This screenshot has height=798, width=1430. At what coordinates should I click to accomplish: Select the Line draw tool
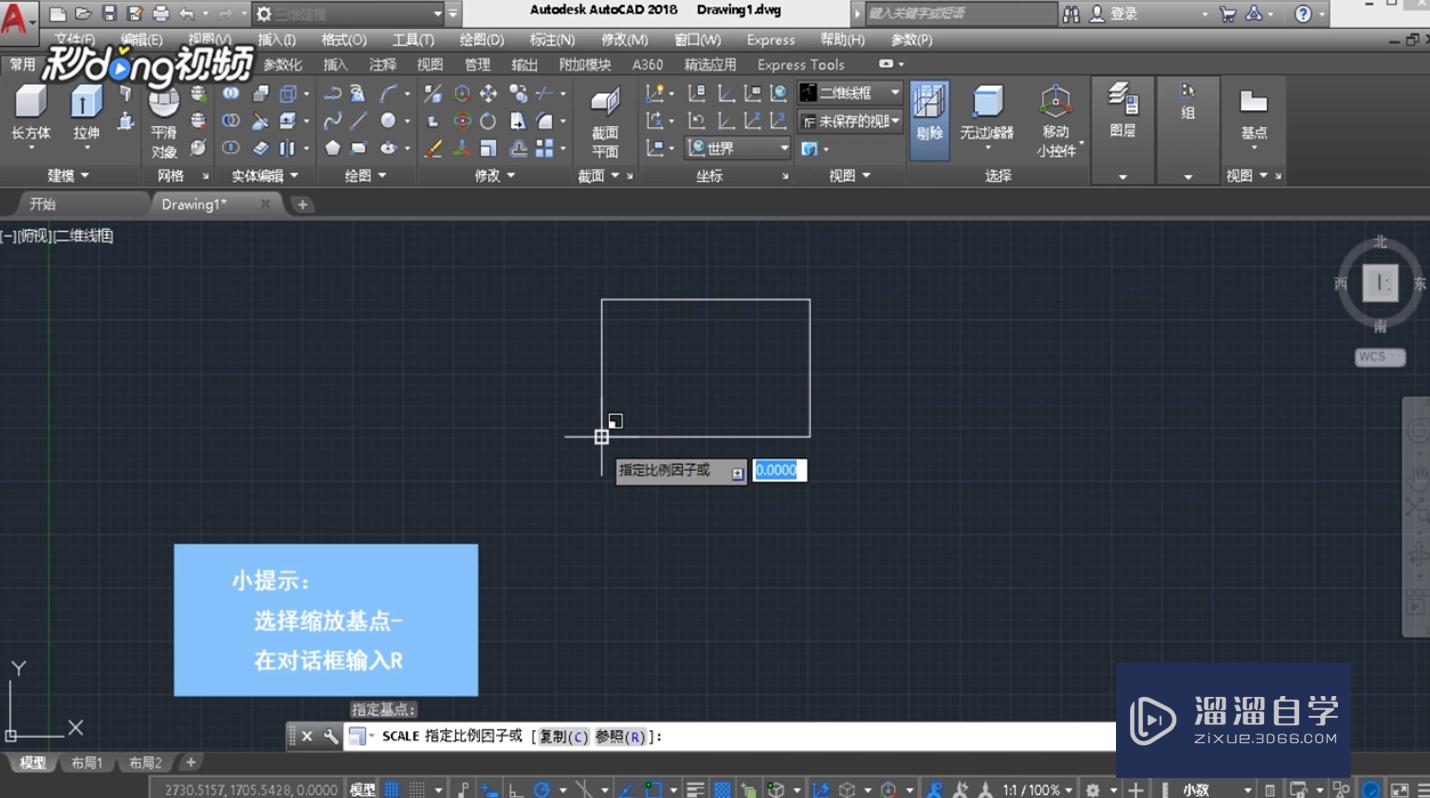click(x=359, y=121)
